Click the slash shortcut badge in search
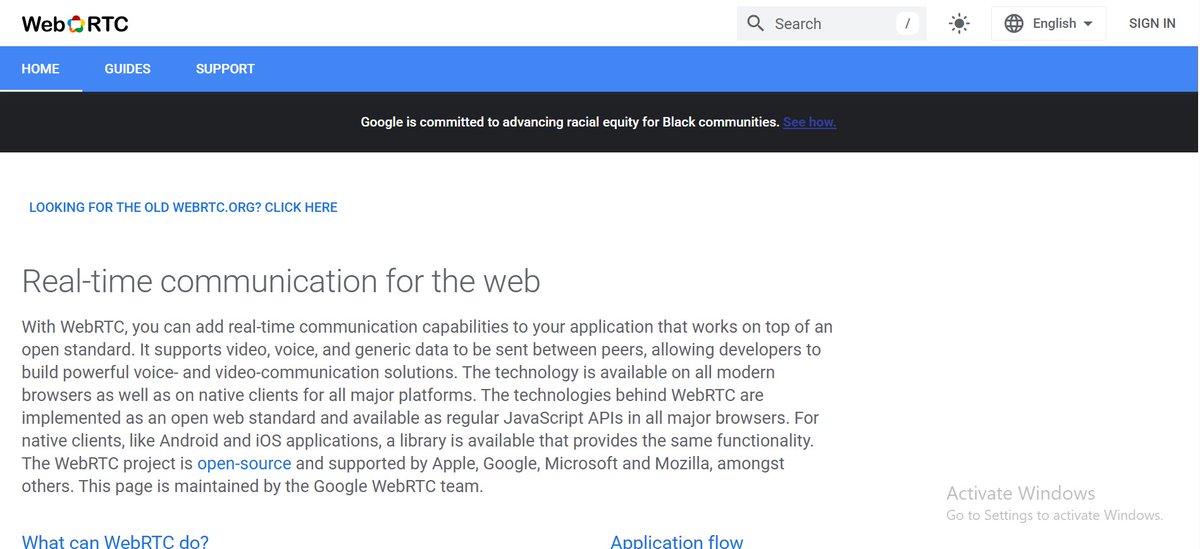Viewport: 1200px width, 549px height. point(907,23)
